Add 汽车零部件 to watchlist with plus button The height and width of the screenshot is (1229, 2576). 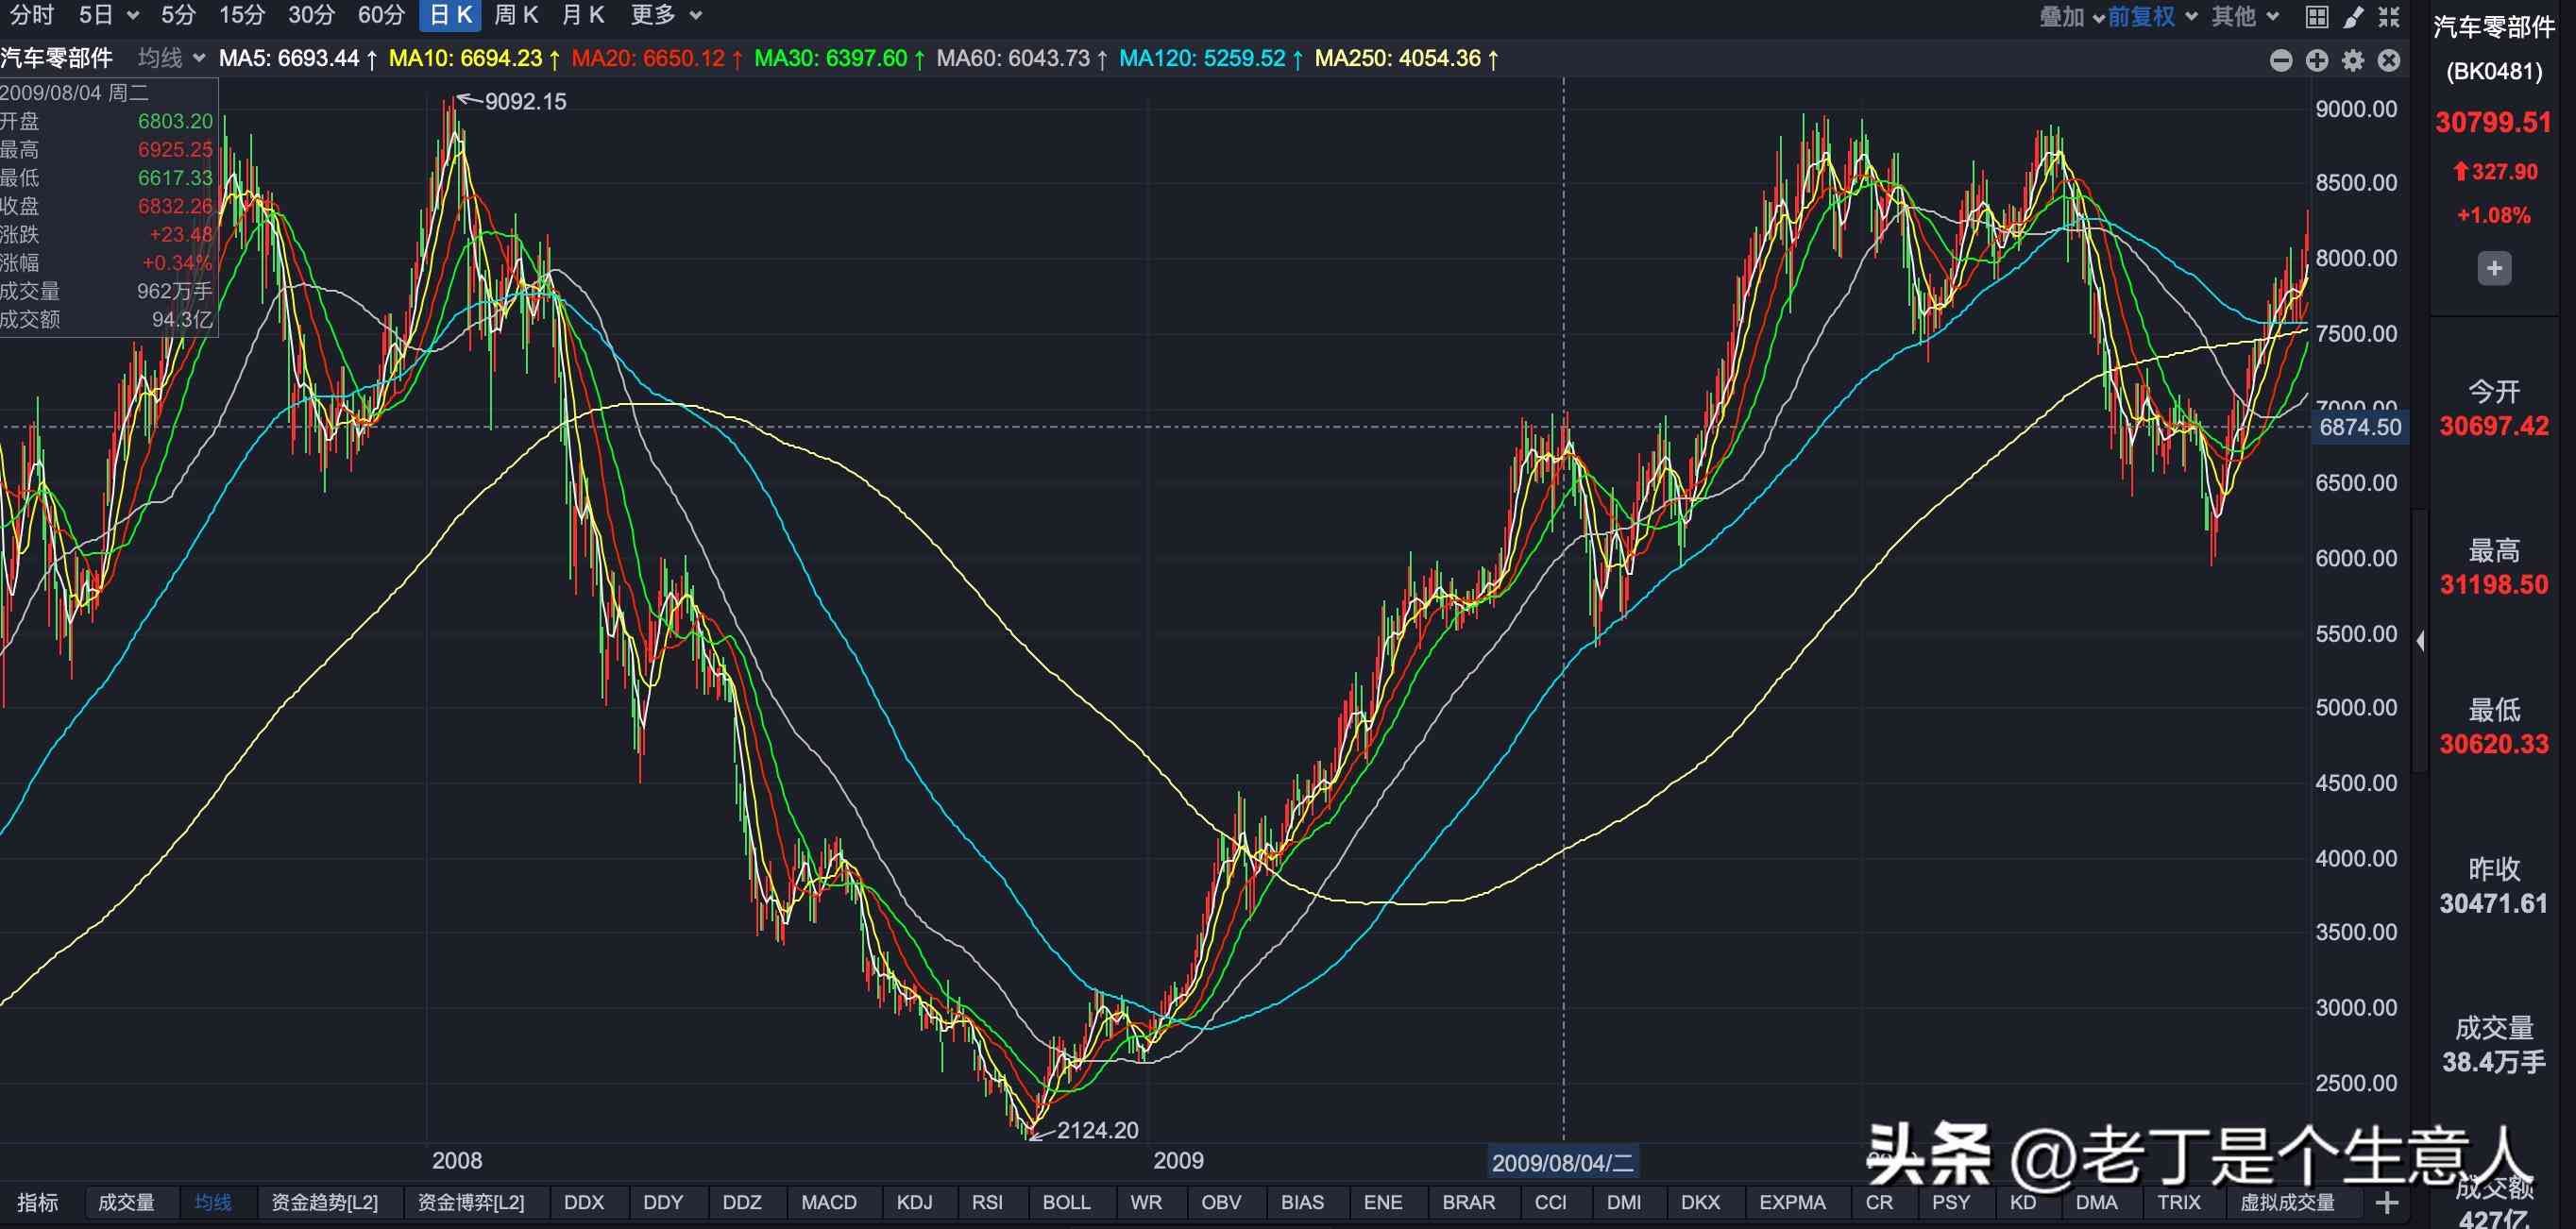(x=2494, y=268)
